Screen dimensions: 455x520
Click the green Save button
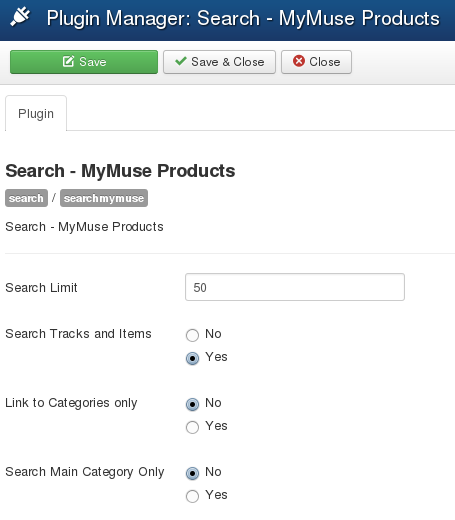[x=84, y=62]
